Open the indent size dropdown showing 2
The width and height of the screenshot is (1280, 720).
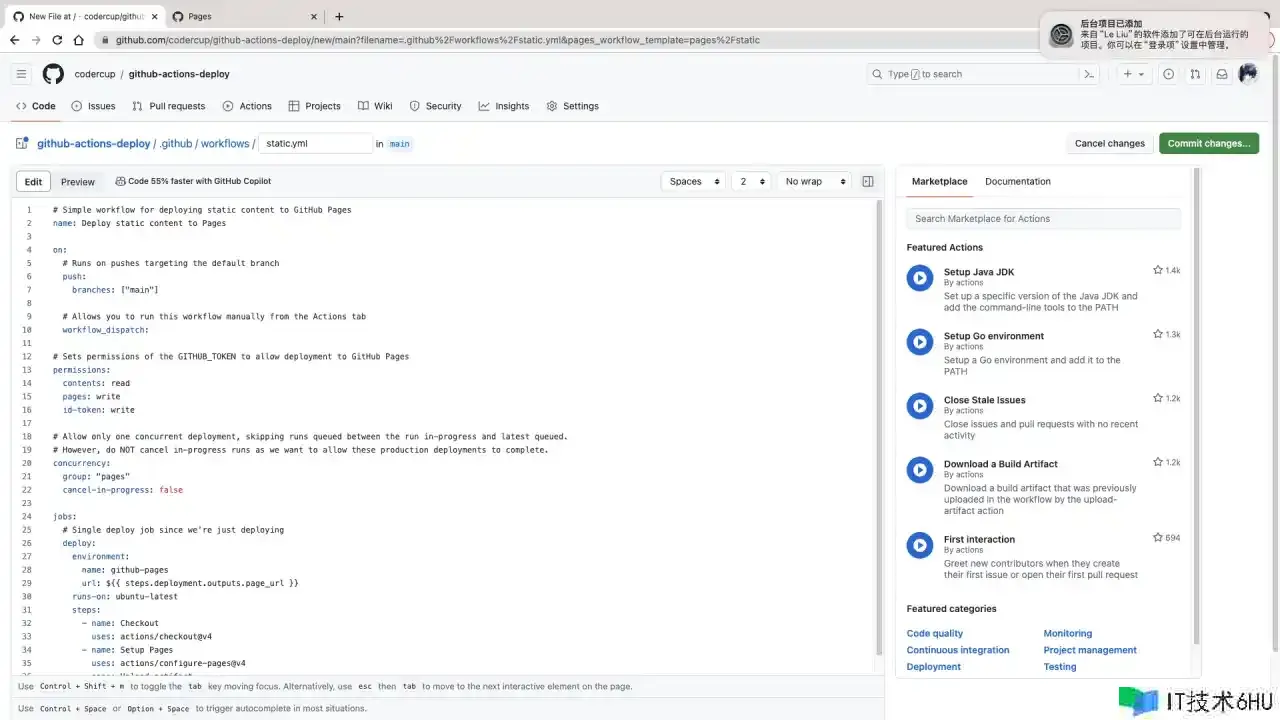click(x=752, y=182)
